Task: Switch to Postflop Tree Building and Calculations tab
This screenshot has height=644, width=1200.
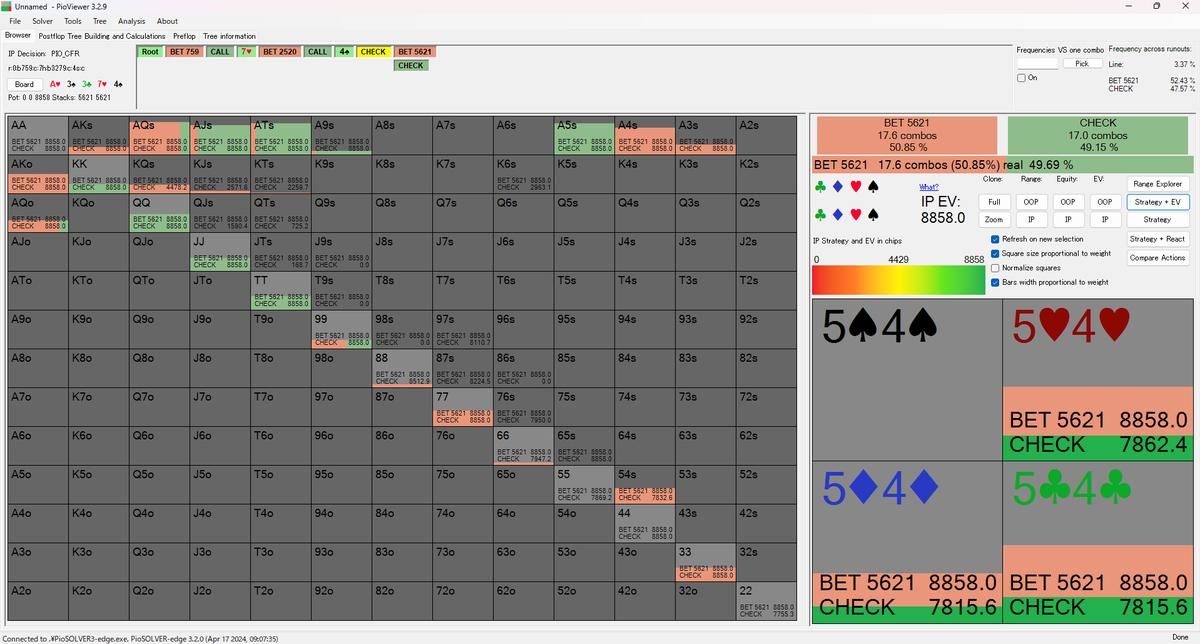Action: tap(102, 36)
